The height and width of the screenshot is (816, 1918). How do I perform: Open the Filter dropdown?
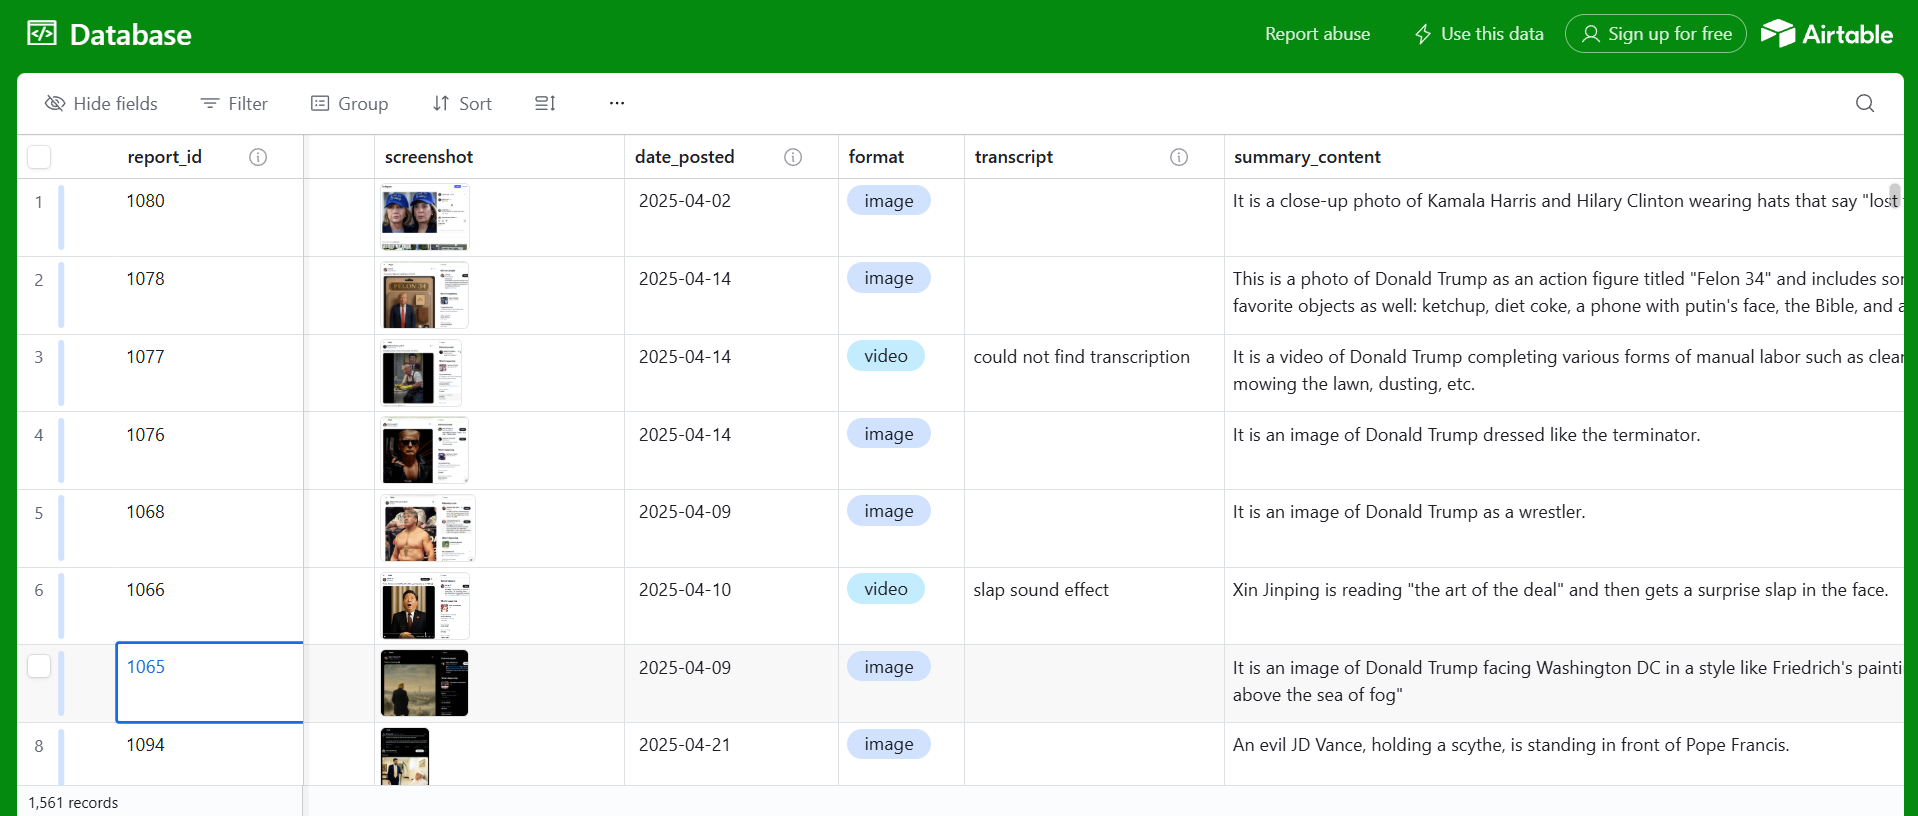coord(234,104)
